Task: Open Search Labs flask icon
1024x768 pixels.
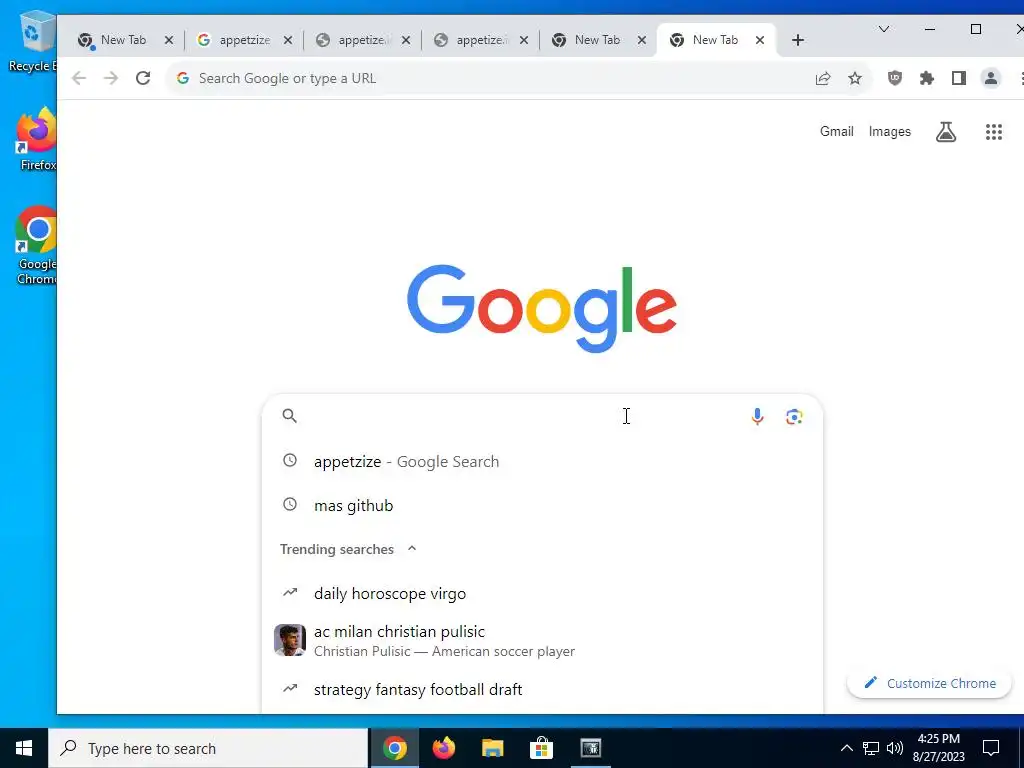Action: pyautogui.click(x=946, y=132)
